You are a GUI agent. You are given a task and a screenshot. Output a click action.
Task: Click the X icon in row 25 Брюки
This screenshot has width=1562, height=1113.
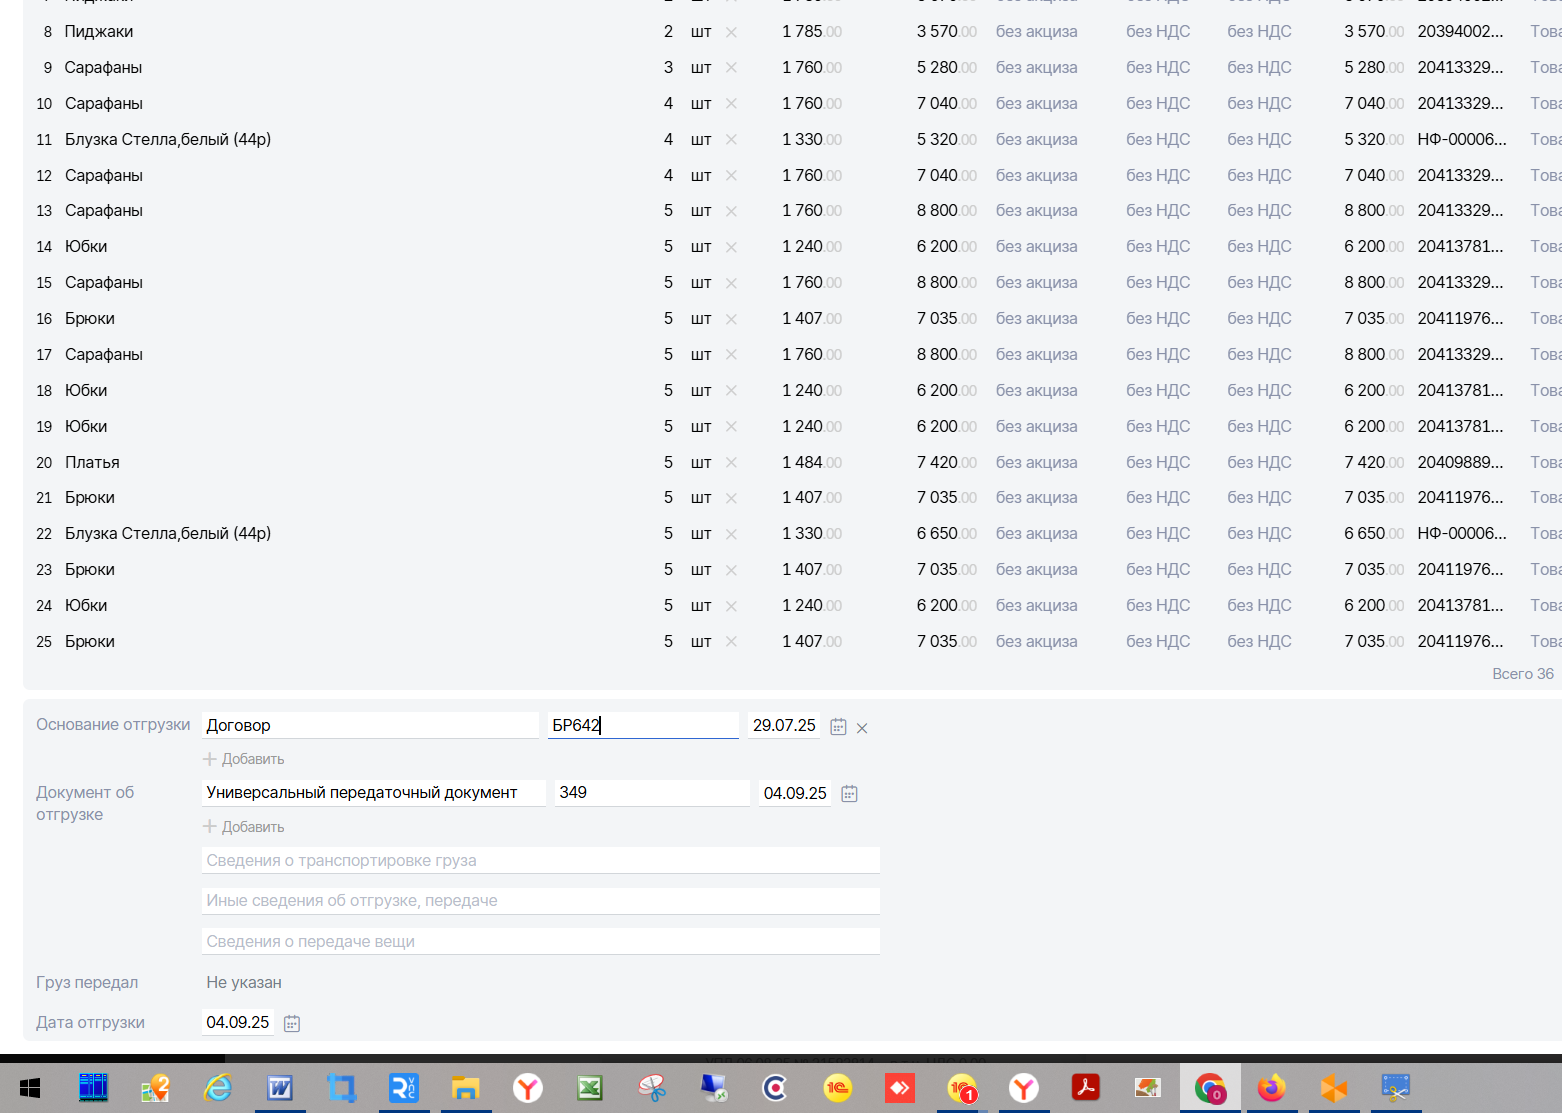coord(731,642)
